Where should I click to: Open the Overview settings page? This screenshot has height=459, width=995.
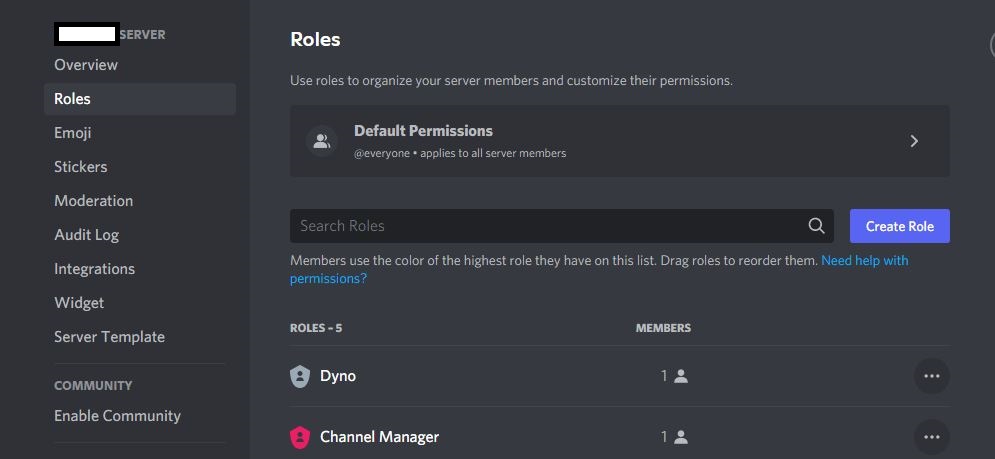pyautogui.click(x=86, y=65)
